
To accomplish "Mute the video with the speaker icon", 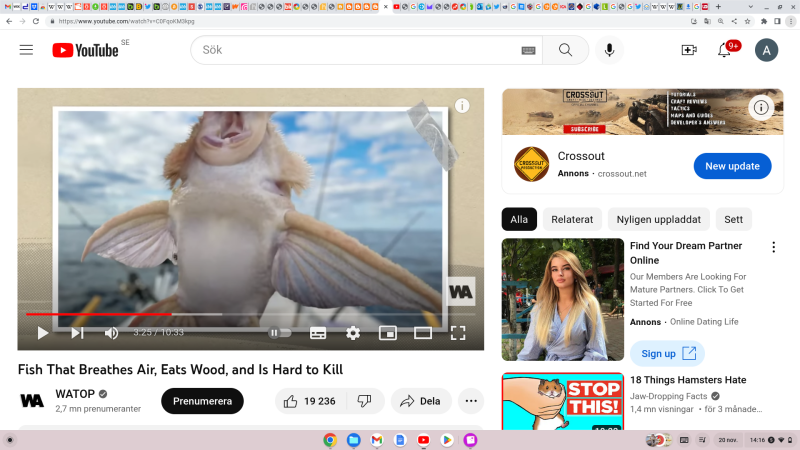I will click(x=111, y=333).
